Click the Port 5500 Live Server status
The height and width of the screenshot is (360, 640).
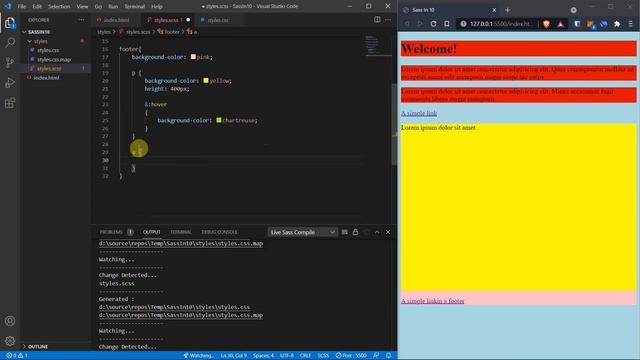[x=351, y=356]
